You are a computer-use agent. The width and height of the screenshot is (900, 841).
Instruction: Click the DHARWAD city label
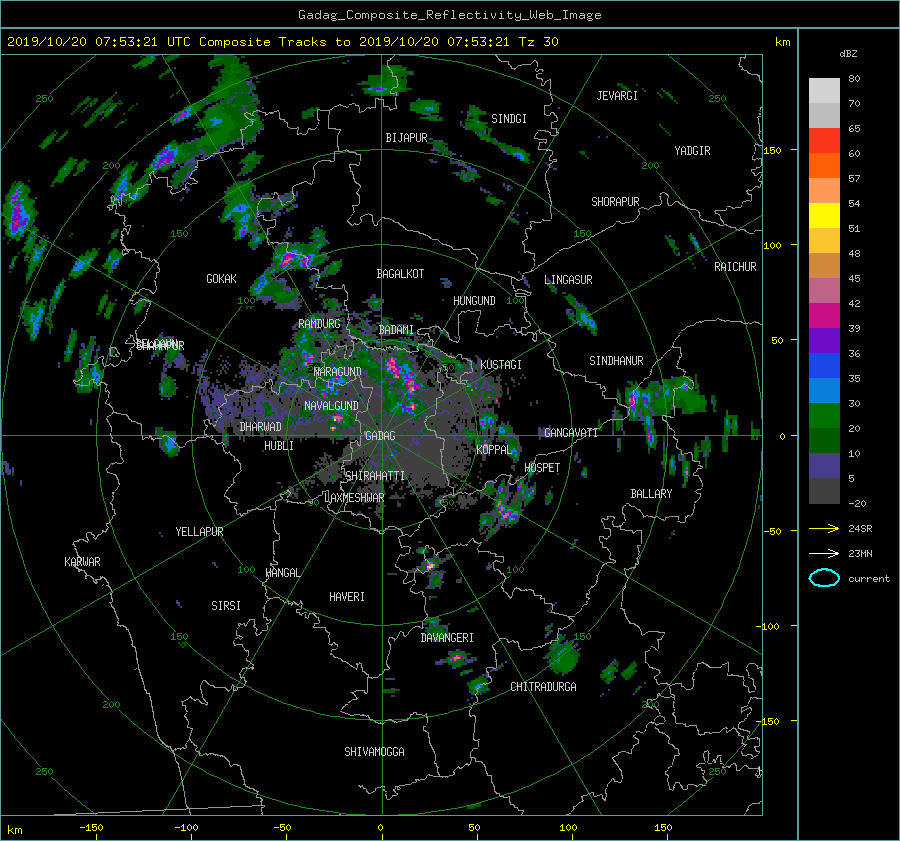click(260, 427)
